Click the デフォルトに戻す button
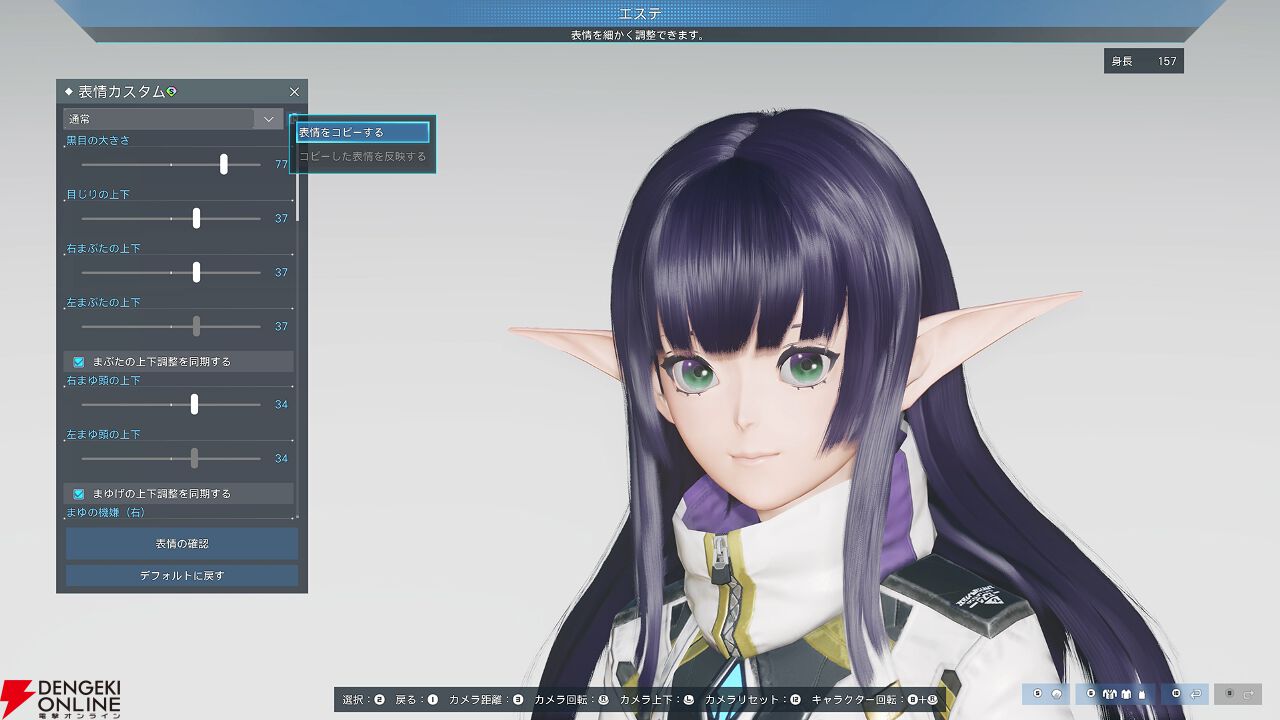The image size is (1280, 720). coord(182,576)
